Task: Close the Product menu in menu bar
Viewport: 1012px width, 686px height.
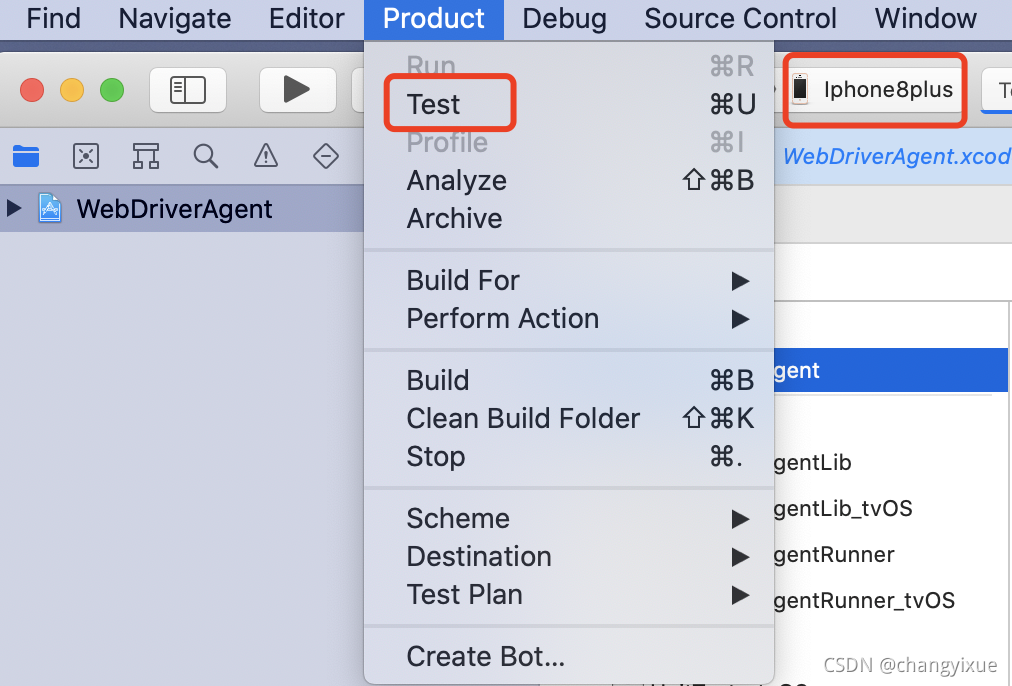Action: [434, 19]
